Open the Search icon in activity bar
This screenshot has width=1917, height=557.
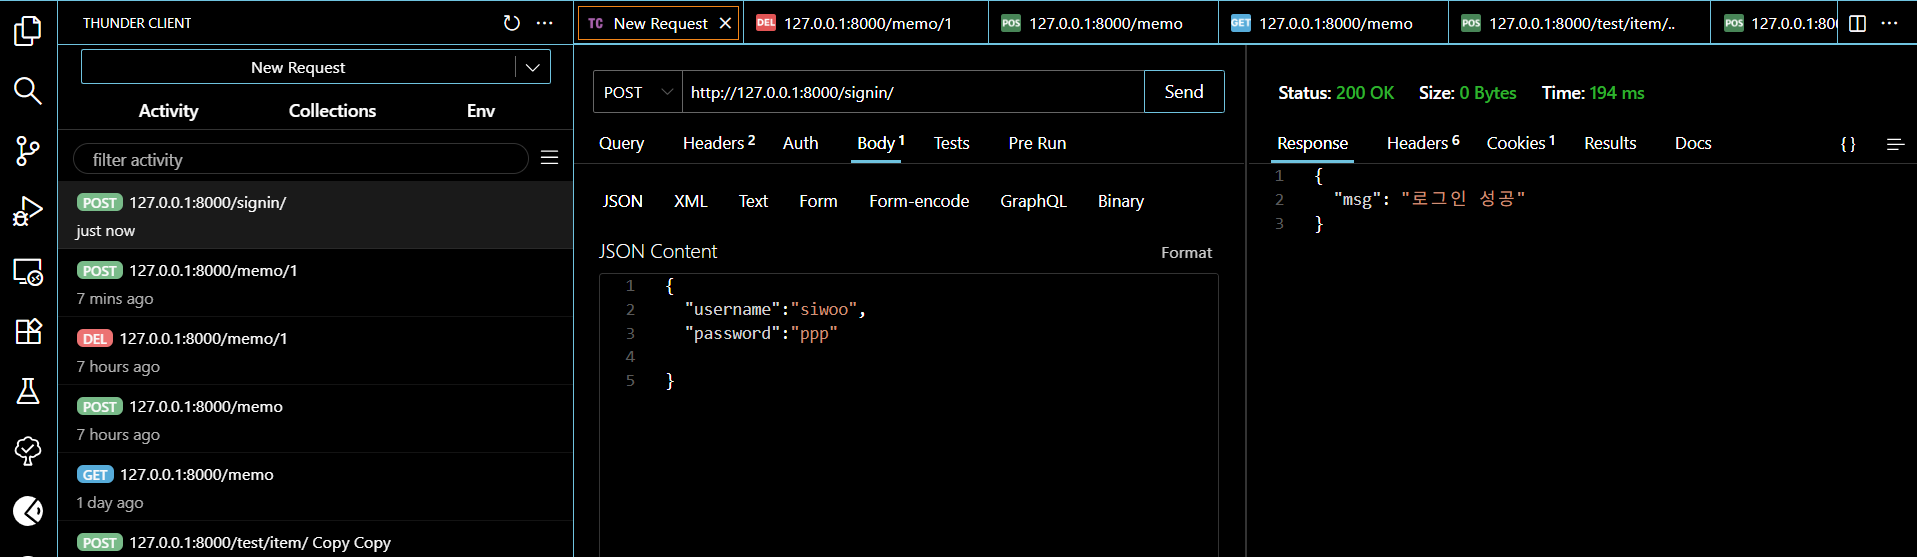click(x=28, y=91)
